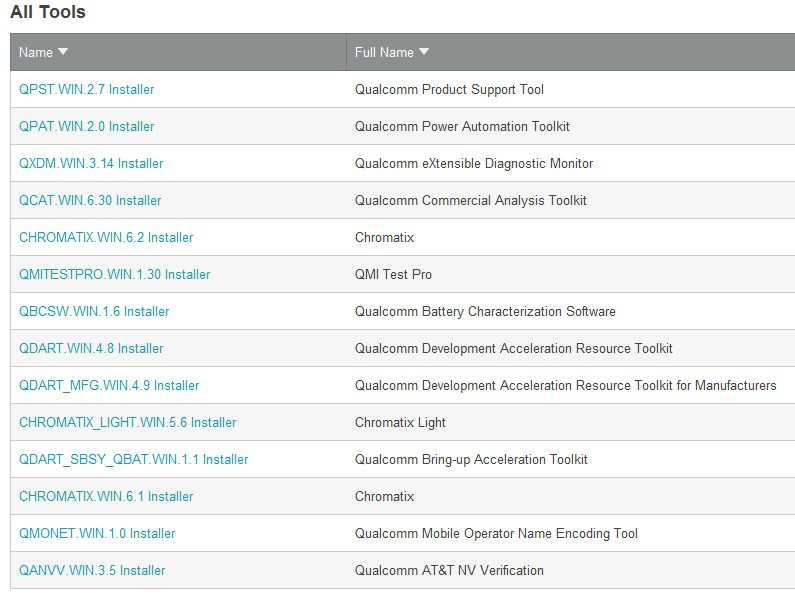Open QPST.WIN.2.7 Installer link
Screen dimensions: 795x600
[x=86, y=89]
